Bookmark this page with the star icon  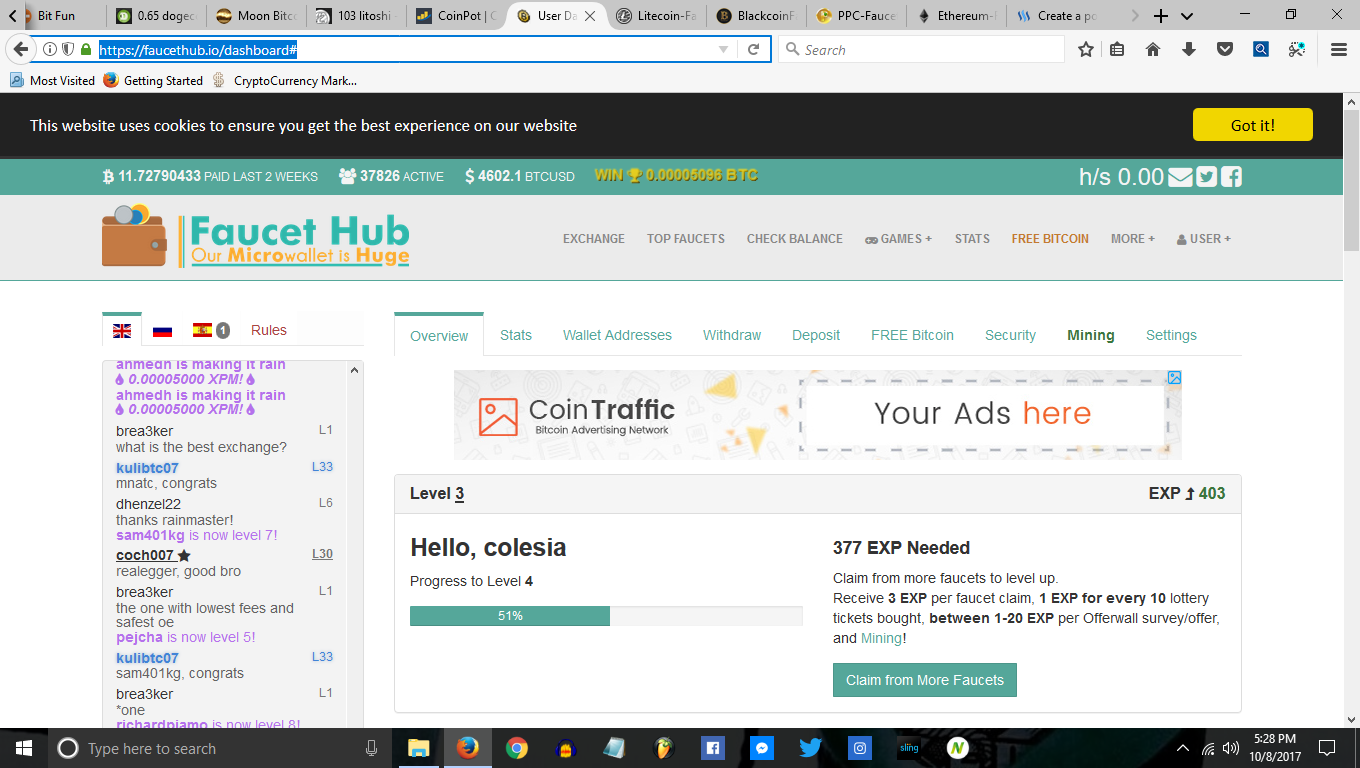click(1086, 49)
